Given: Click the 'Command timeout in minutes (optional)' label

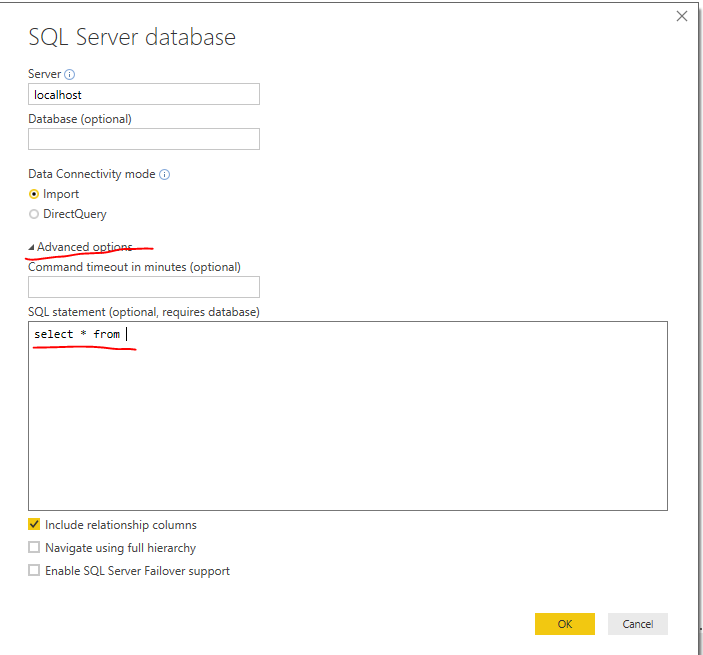Looking at the screenshot, I should pos(135,267).
